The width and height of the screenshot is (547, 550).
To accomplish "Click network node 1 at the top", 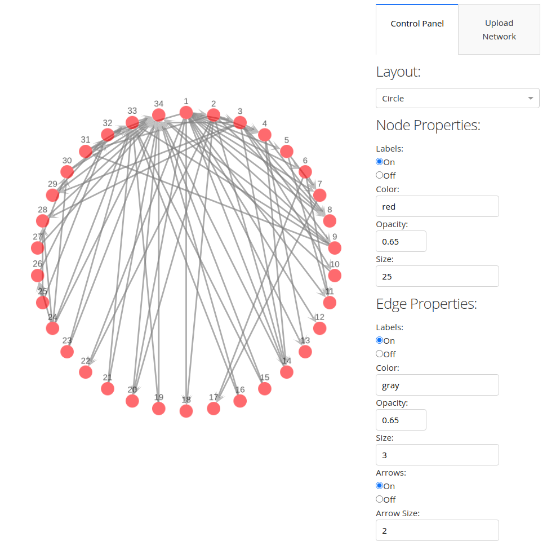I will 186,113.
